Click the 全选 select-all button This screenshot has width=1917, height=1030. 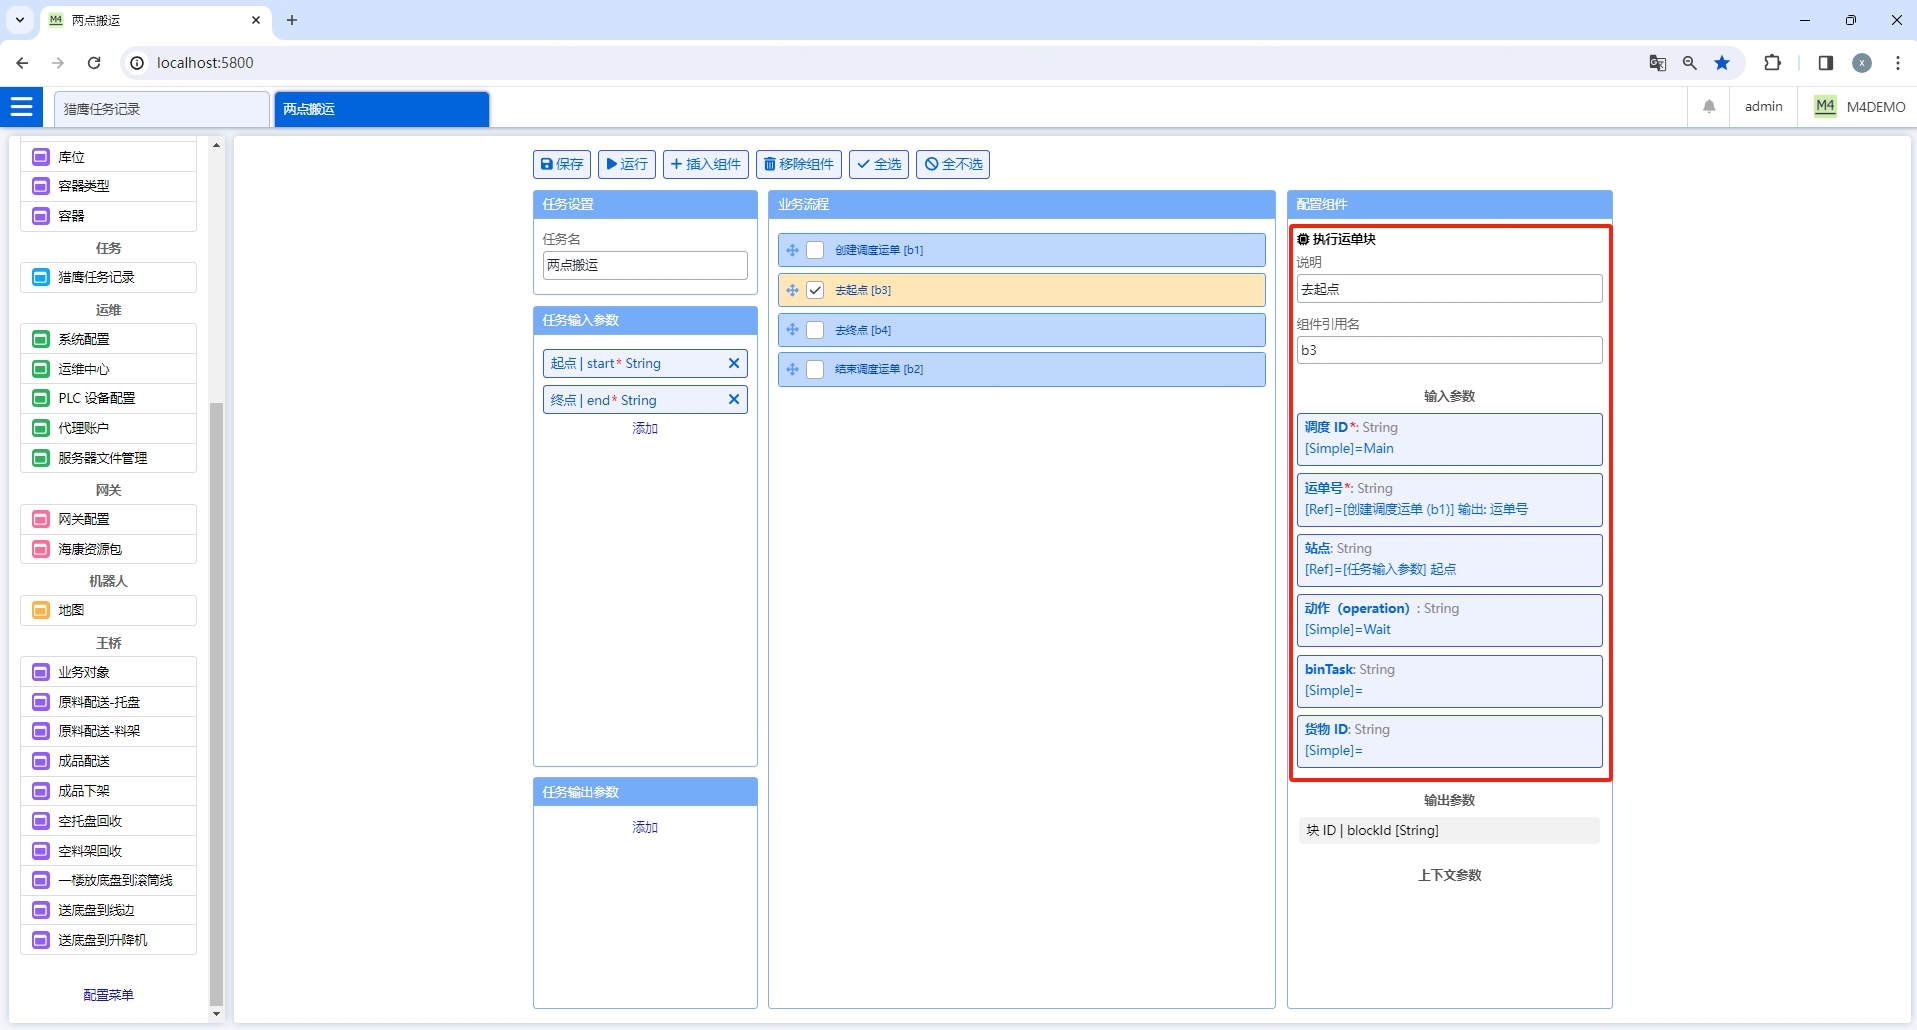click(x=879, y=164)
